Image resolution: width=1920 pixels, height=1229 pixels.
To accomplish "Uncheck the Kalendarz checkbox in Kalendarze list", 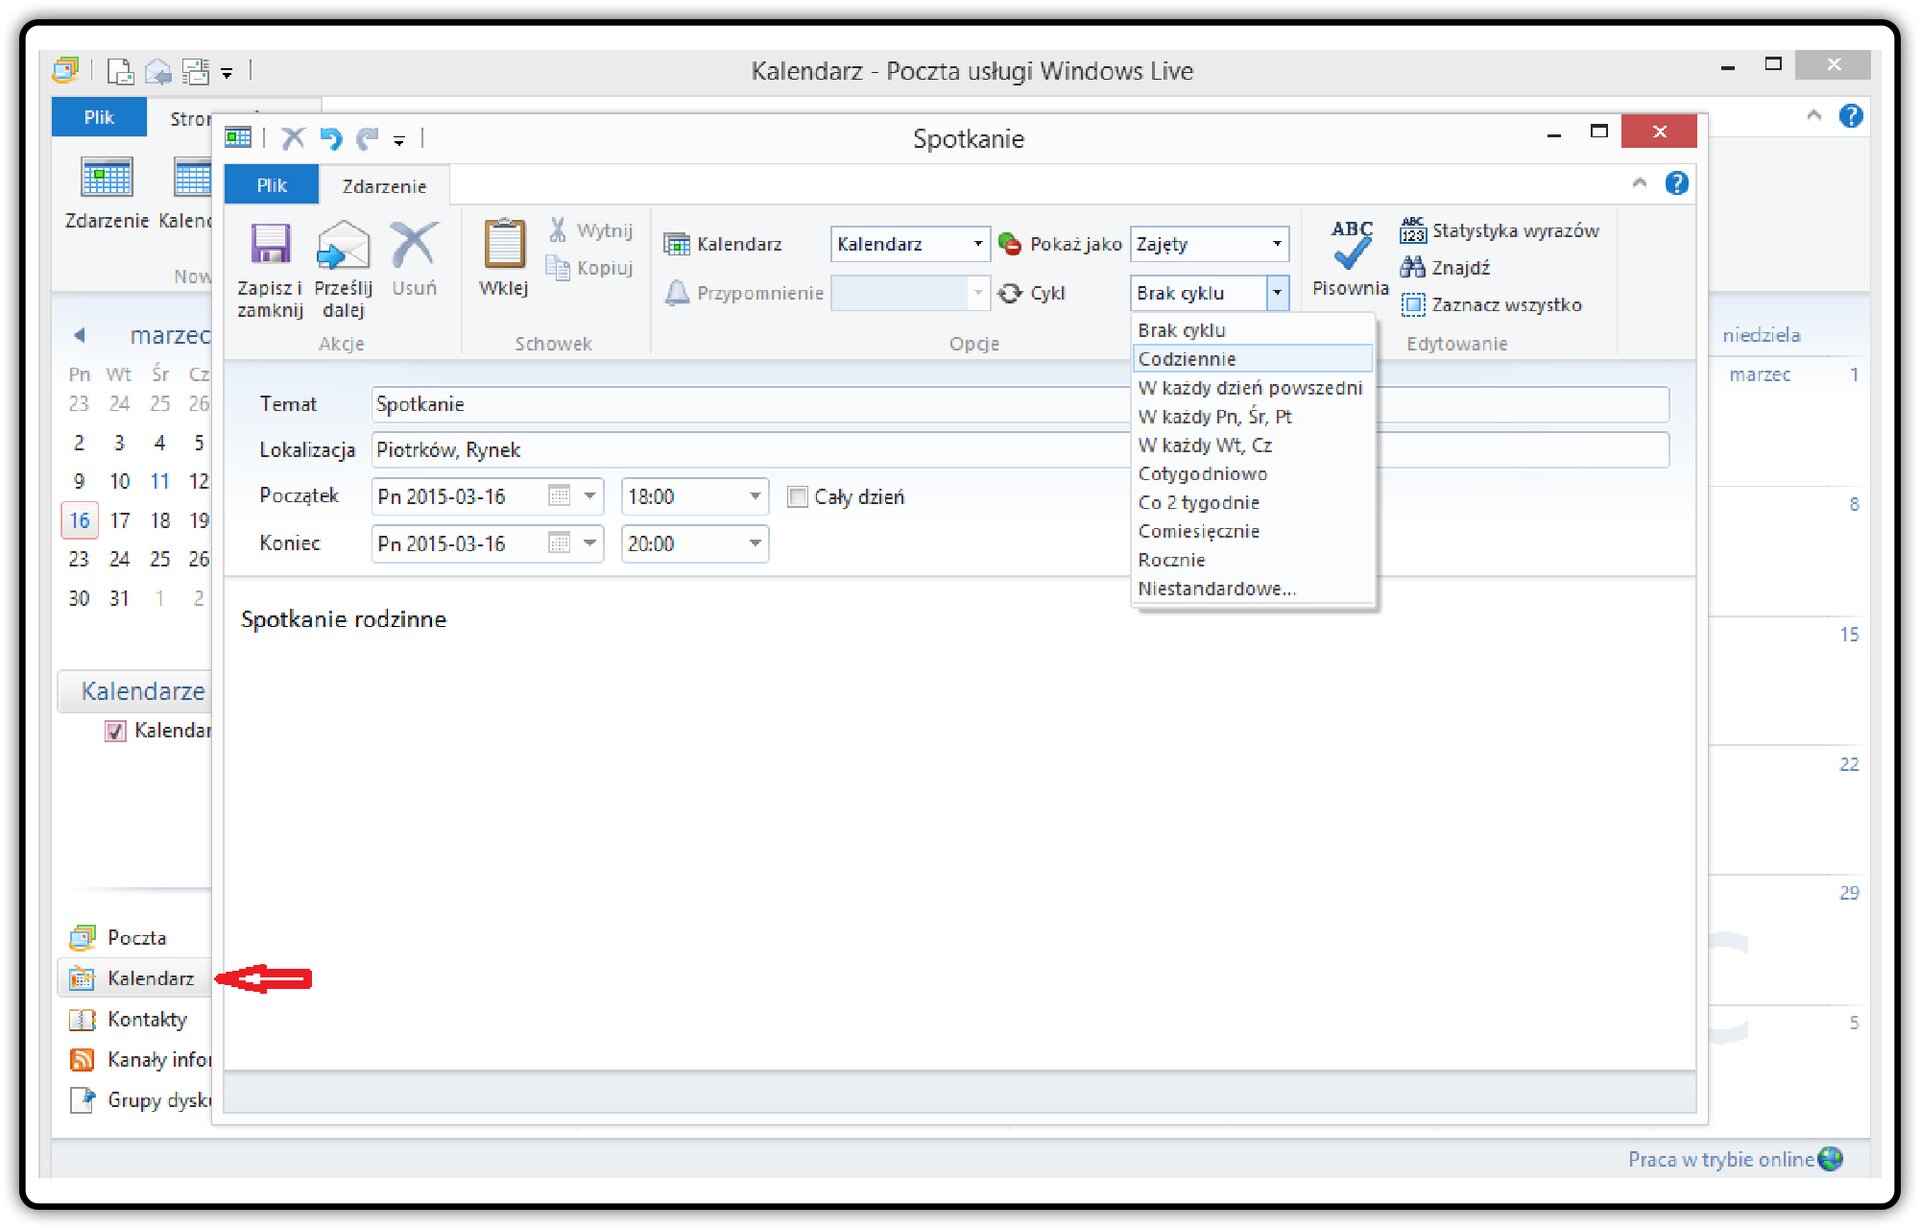I will (x=115, y=731).
